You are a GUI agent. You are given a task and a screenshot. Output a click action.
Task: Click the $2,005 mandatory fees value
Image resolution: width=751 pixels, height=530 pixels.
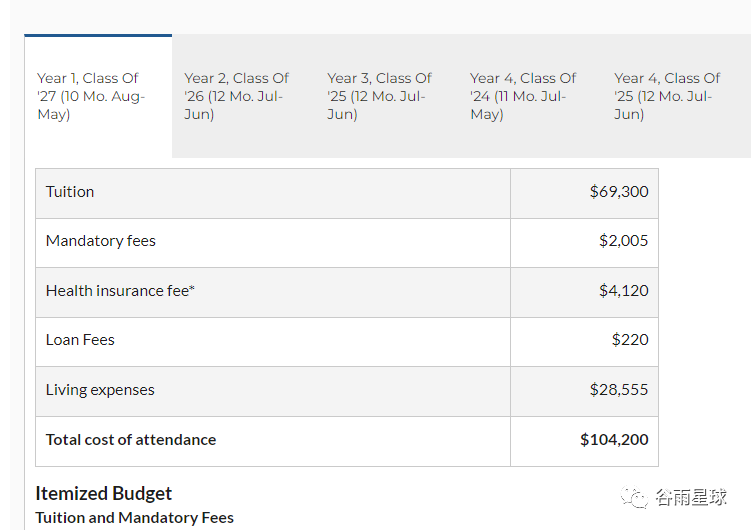[623, 241]
